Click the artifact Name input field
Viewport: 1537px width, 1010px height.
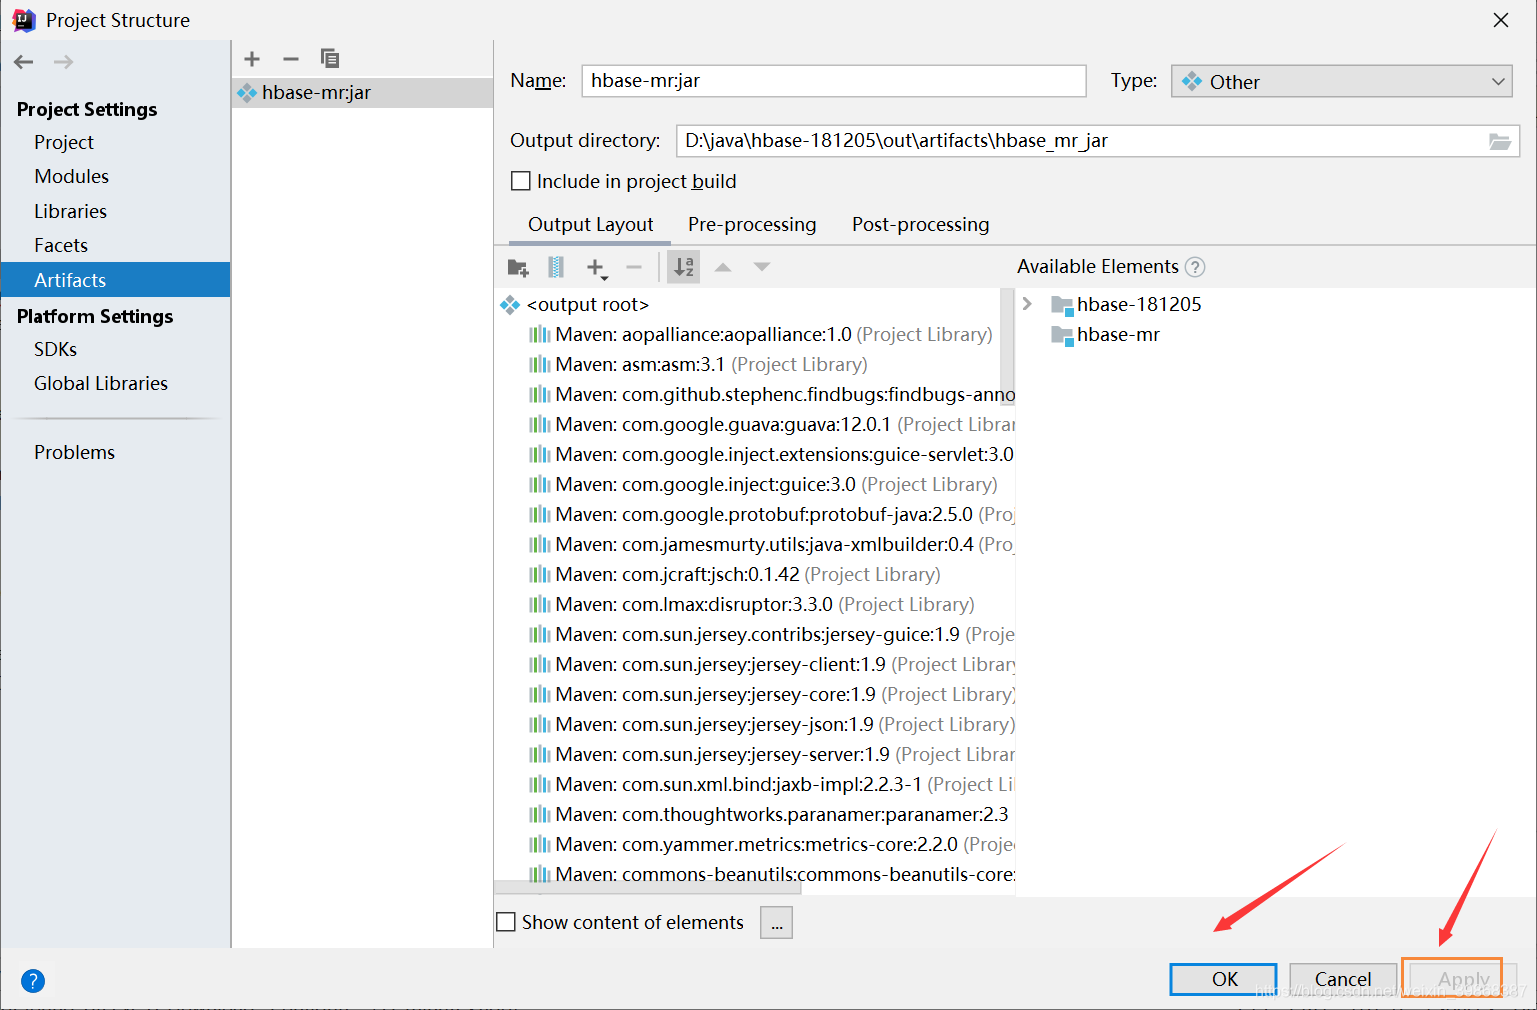click(x=834, y=81)
